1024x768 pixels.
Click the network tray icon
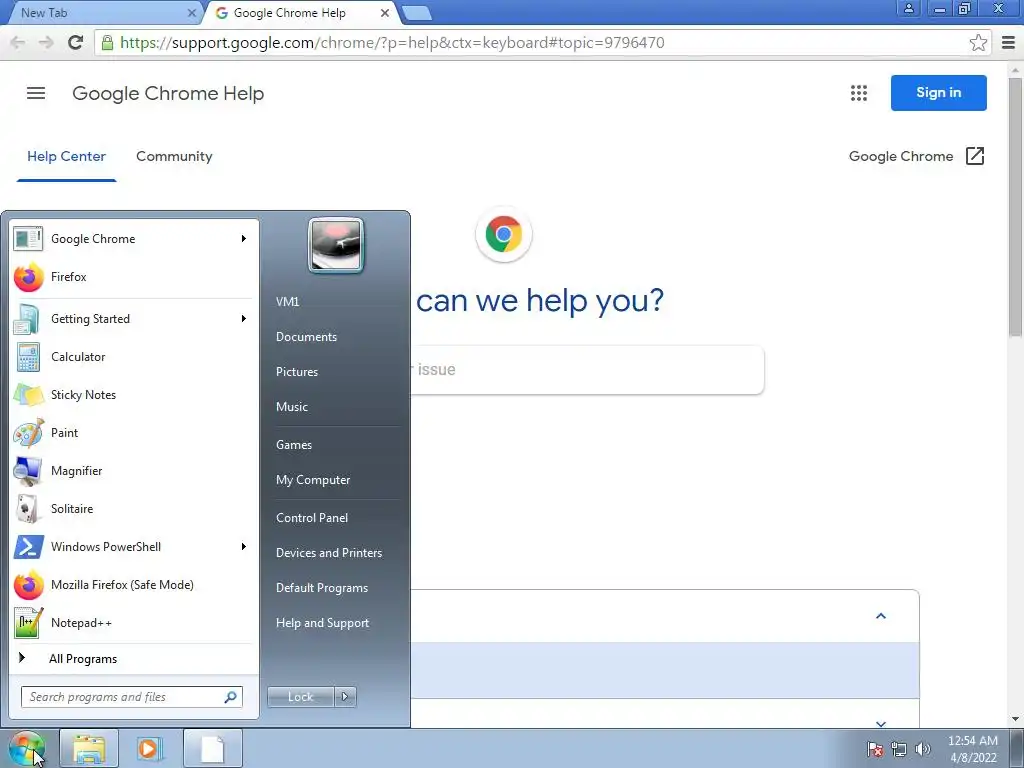(899, 749)
